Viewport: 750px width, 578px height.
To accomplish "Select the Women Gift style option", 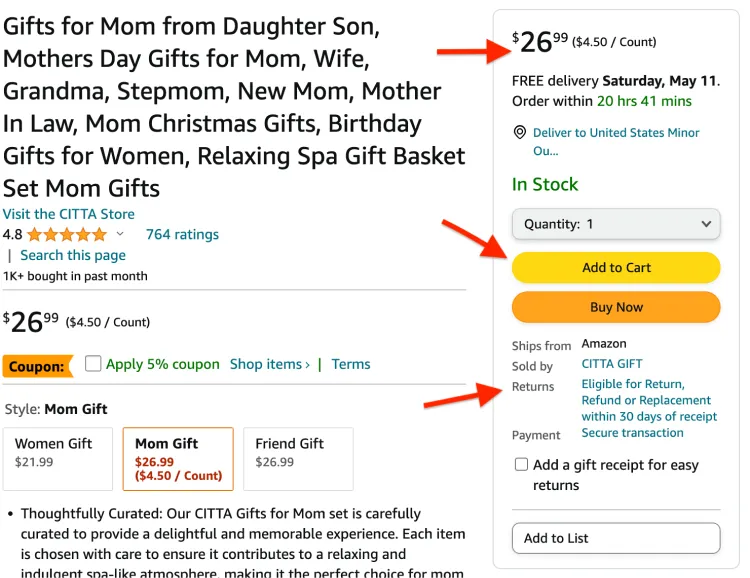I will pos(58,459).
